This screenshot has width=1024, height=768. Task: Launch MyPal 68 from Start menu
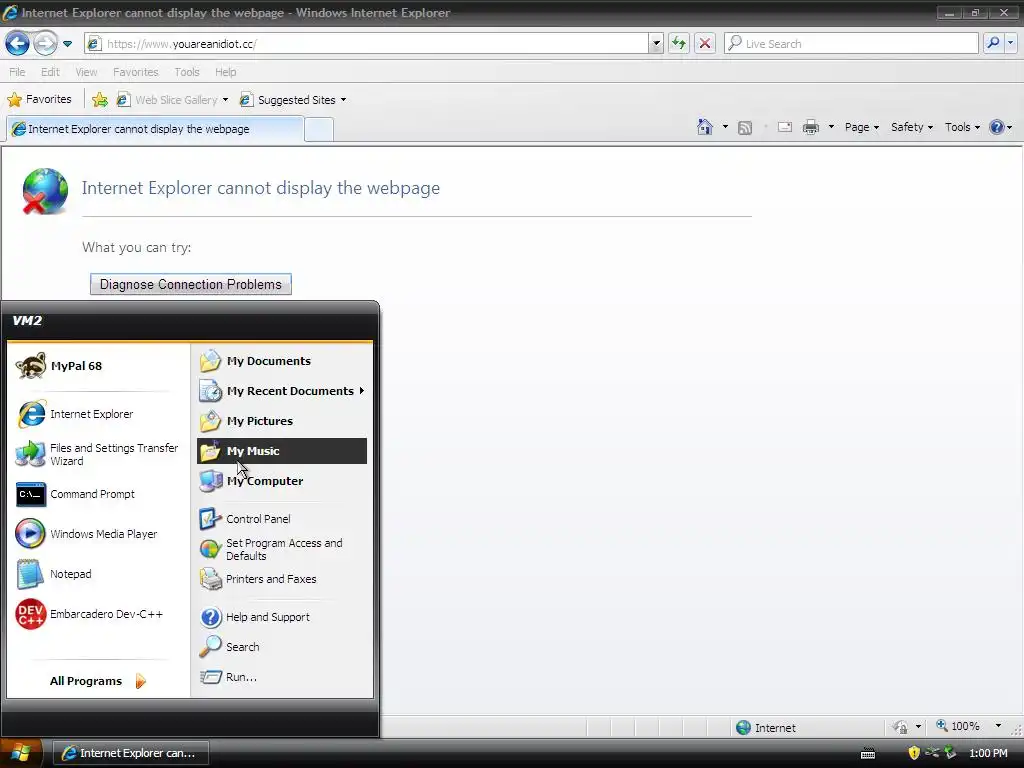pyautogui.click(x=98, y=366)
